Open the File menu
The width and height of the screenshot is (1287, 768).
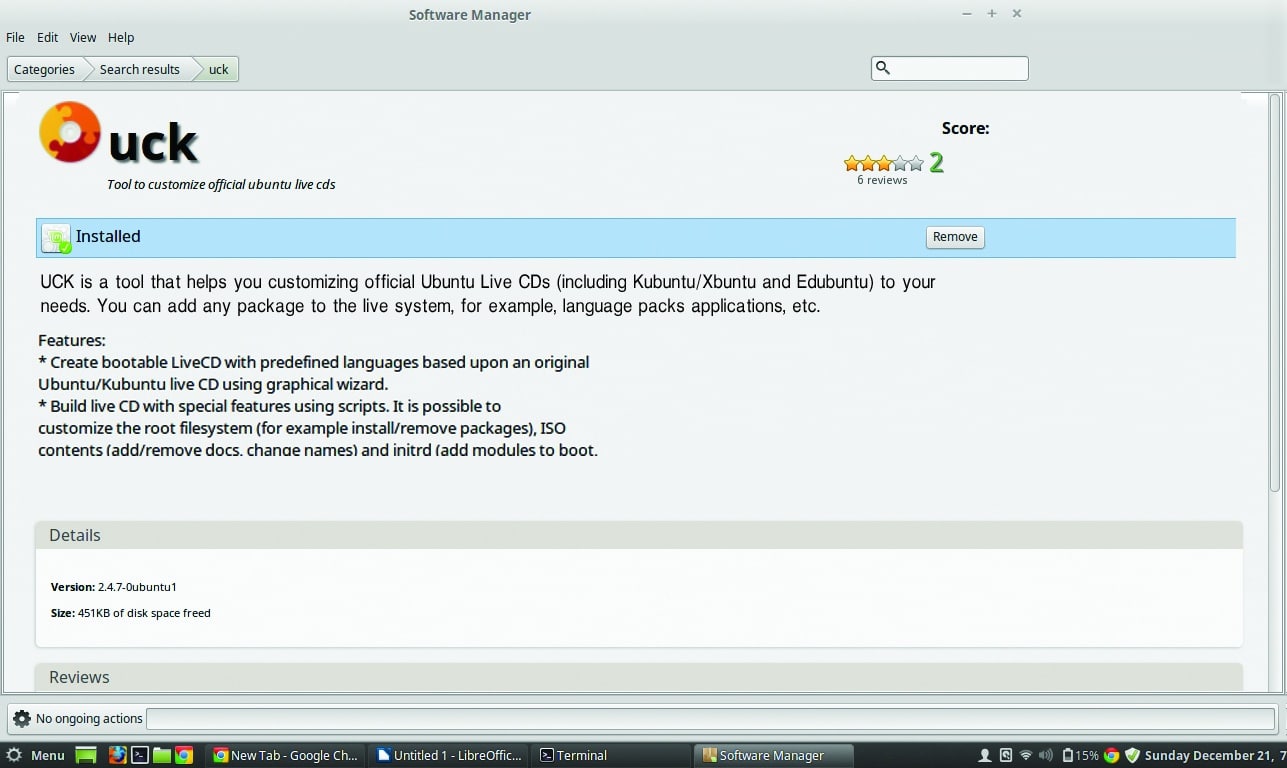click(15, 37)
